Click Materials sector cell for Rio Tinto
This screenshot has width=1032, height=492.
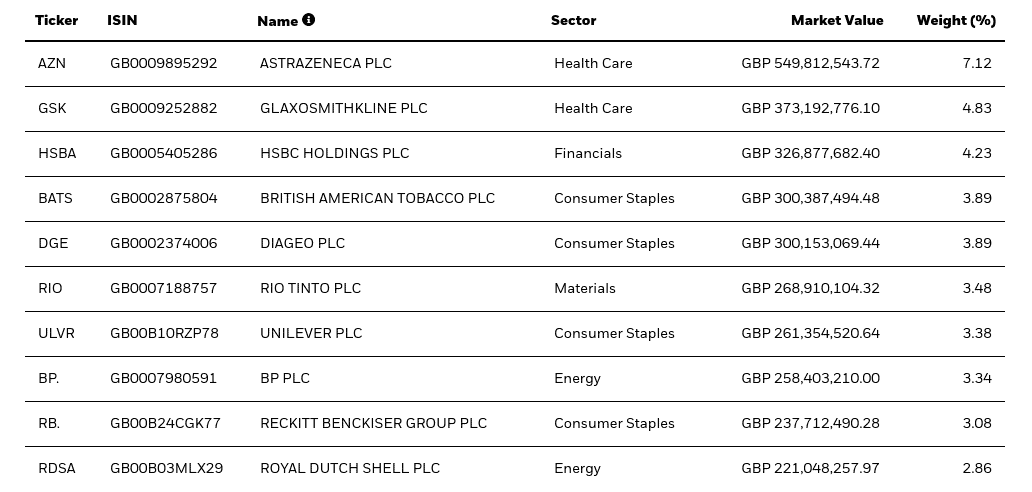(584, 288)
